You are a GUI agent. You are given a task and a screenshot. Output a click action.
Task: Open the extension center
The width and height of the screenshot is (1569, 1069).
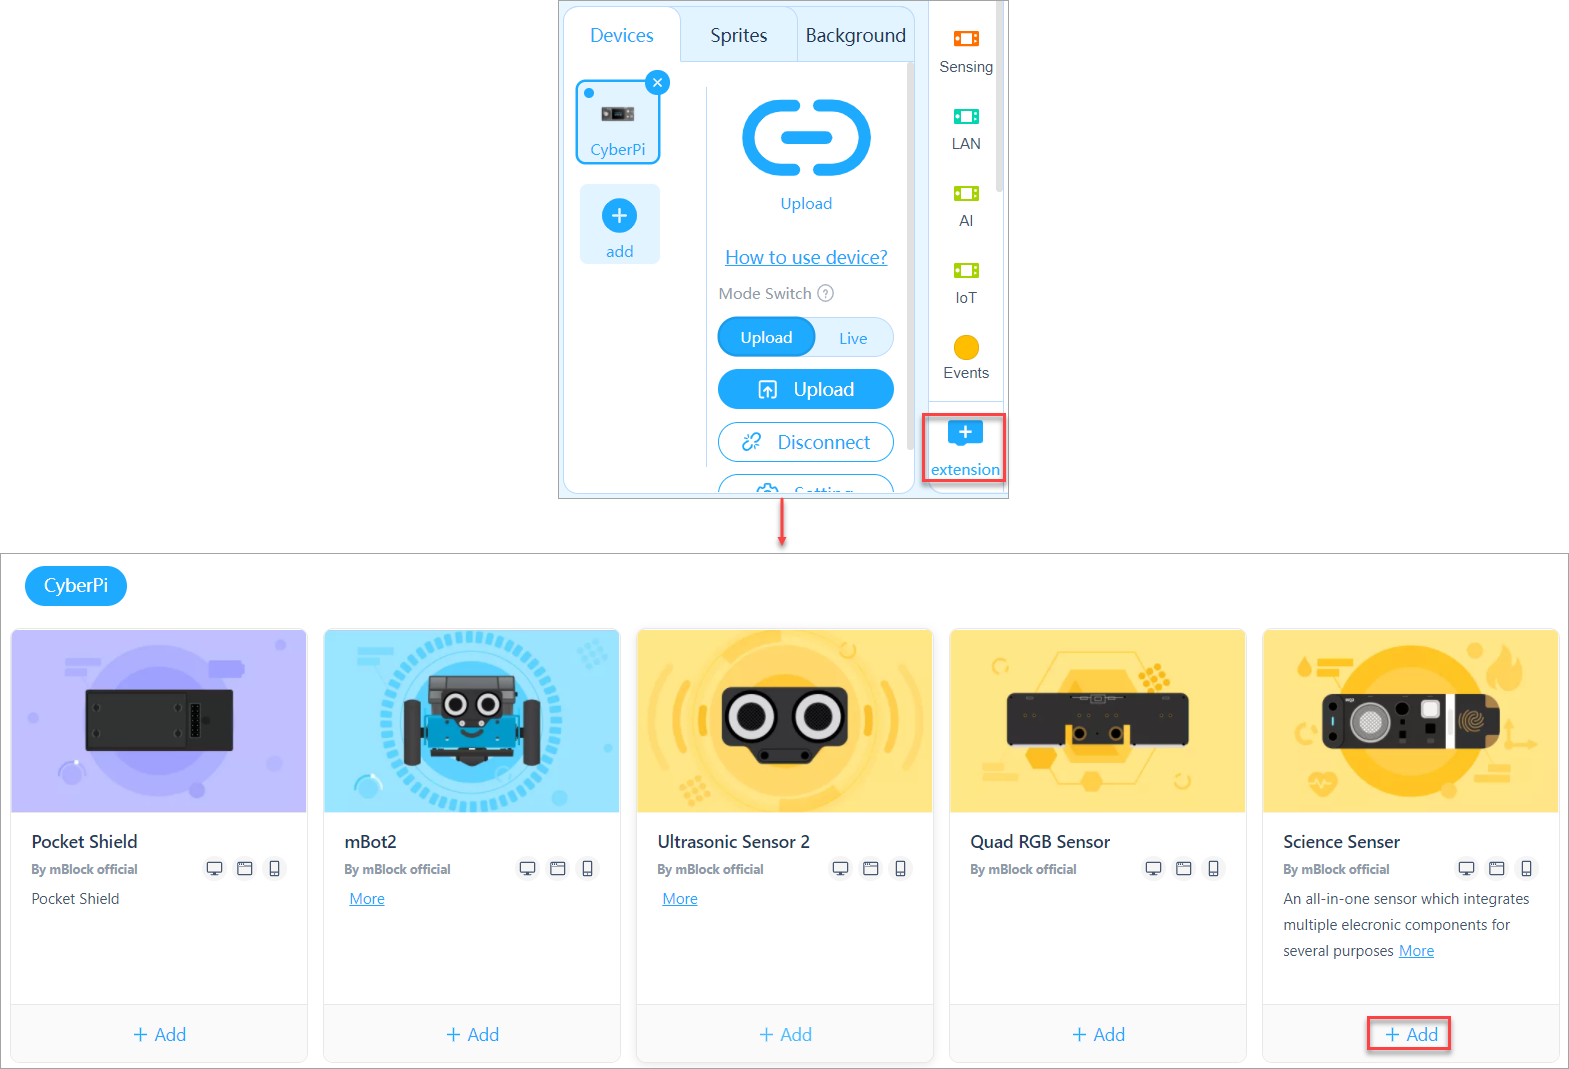coord(964,447)
